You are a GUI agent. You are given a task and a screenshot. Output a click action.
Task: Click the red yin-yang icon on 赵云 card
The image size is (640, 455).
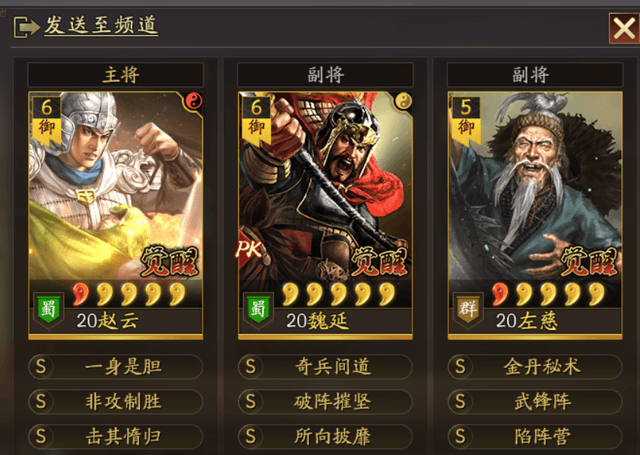(x=193, y=101)
